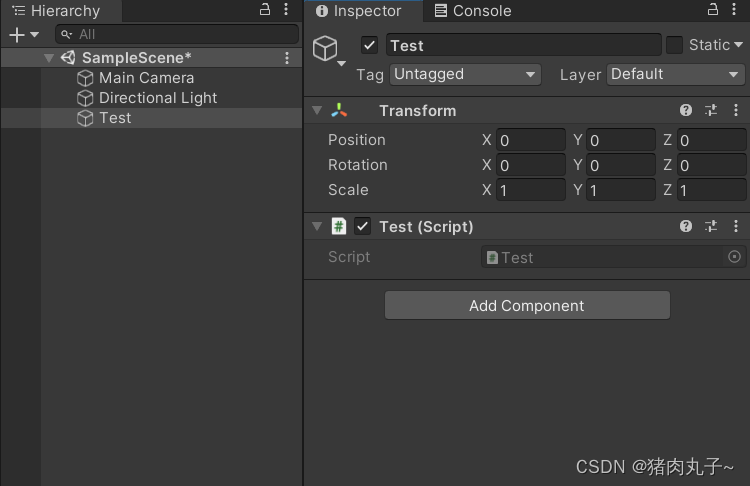Click the Scale Z field
This screenshot has width=750, height=486.
coord(711,190)
